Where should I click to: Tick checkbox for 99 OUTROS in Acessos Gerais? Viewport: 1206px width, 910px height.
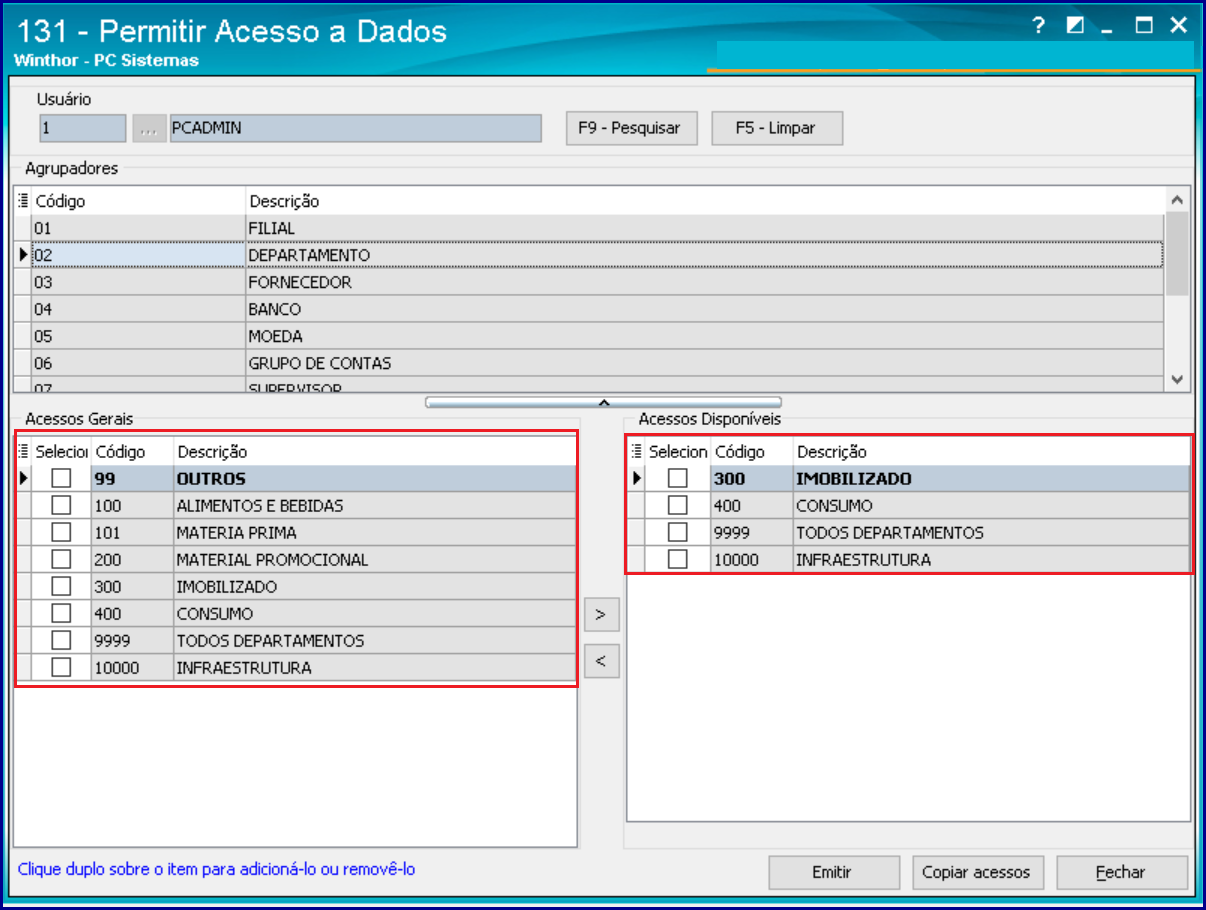[x=62, y=478]
